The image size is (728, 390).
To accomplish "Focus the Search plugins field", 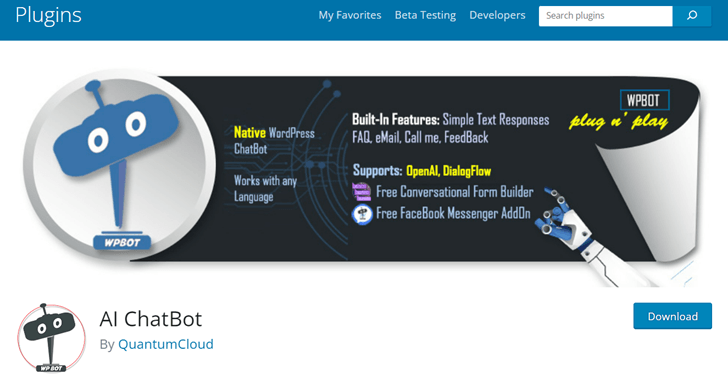I will coord(605,16).
